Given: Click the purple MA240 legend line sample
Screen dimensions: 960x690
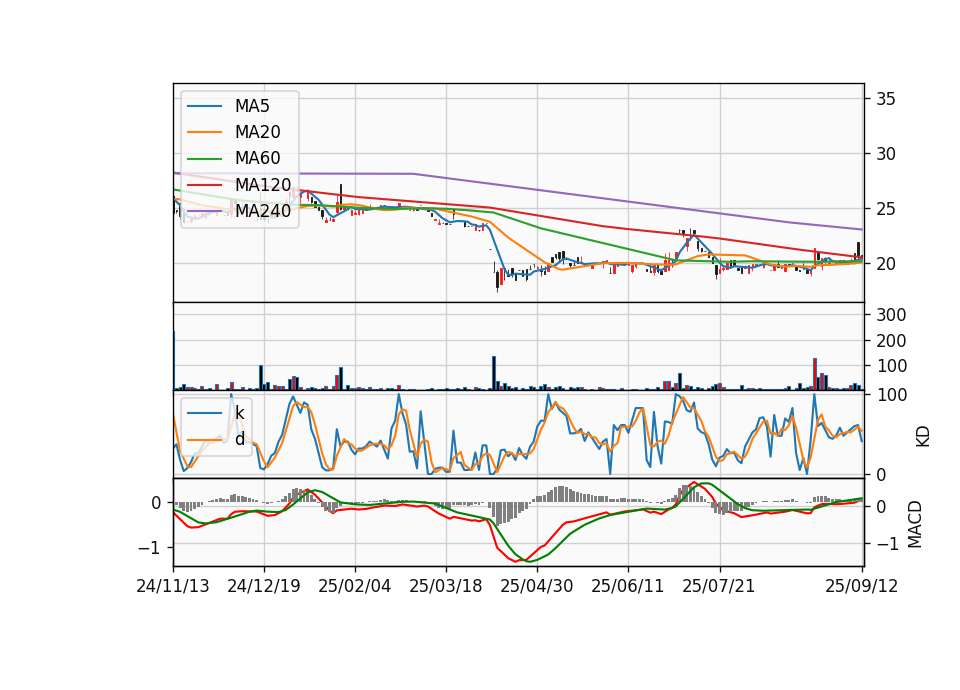Looking at the screenshot, I should (204, 212).
